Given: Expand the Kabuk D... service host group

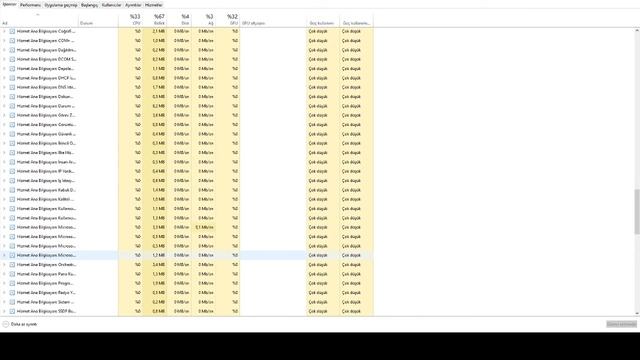Looking at the screenshot, I should [4, 190].
